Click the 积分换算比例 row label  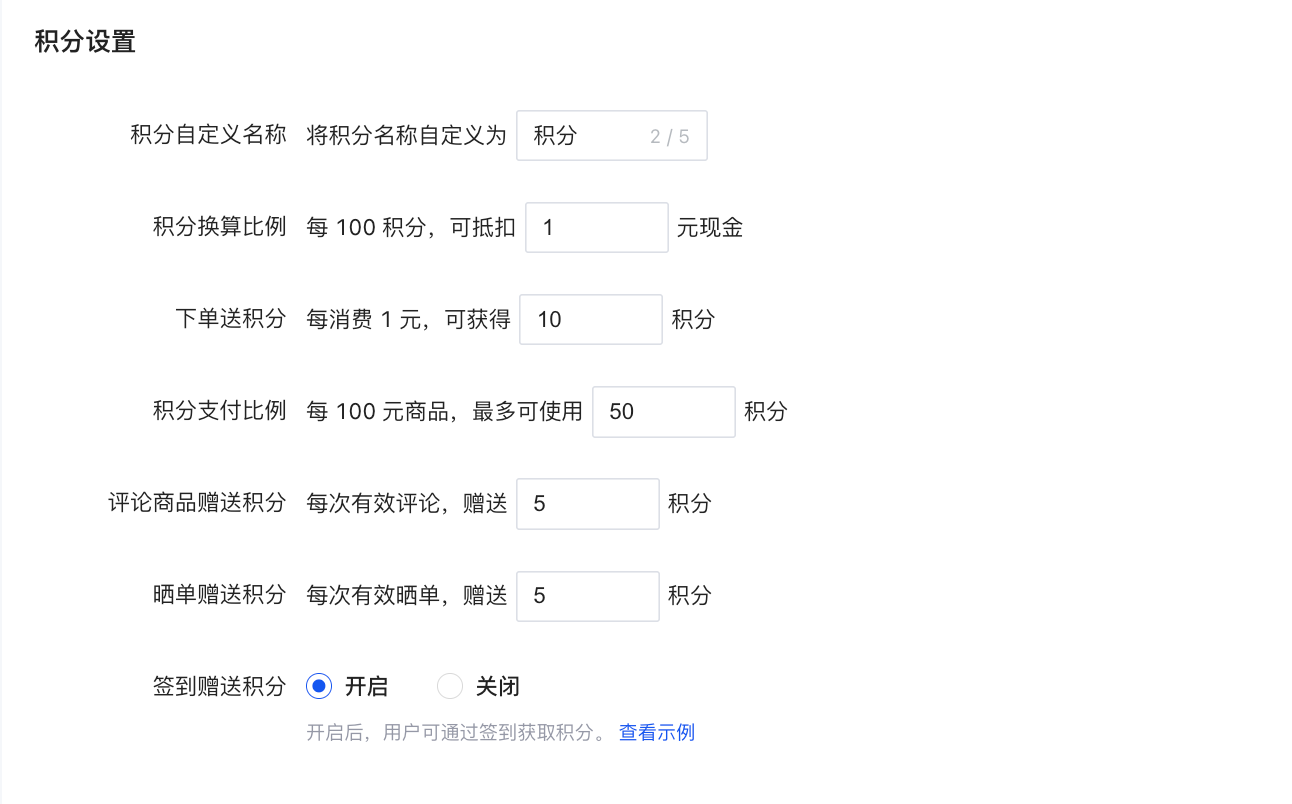point(219,228)
